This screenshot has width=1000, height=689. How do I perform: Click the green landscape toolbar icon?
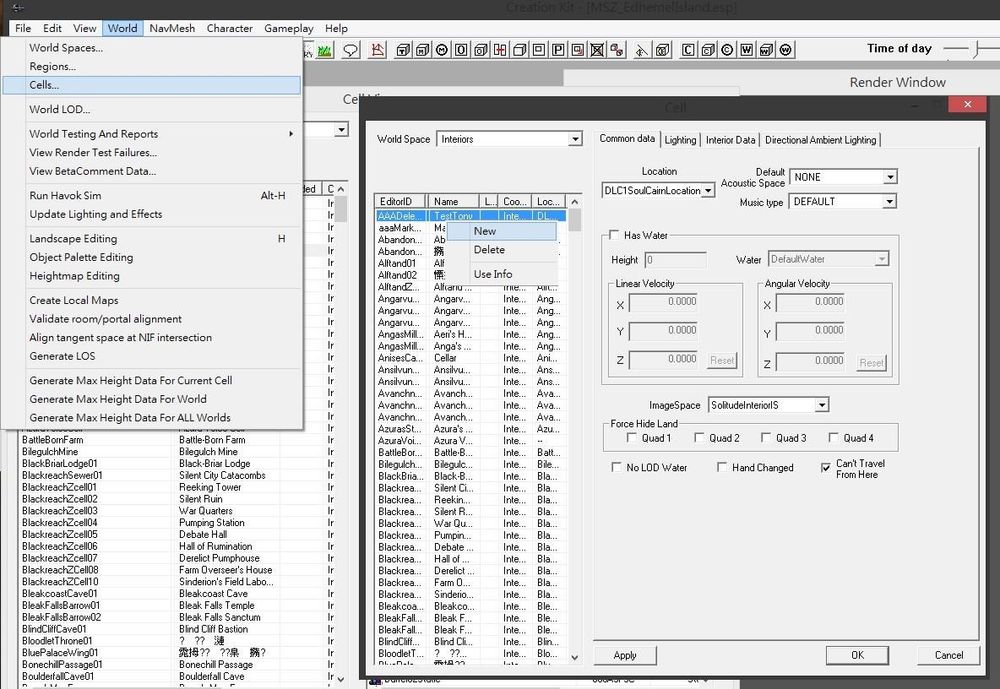[326, 50]
